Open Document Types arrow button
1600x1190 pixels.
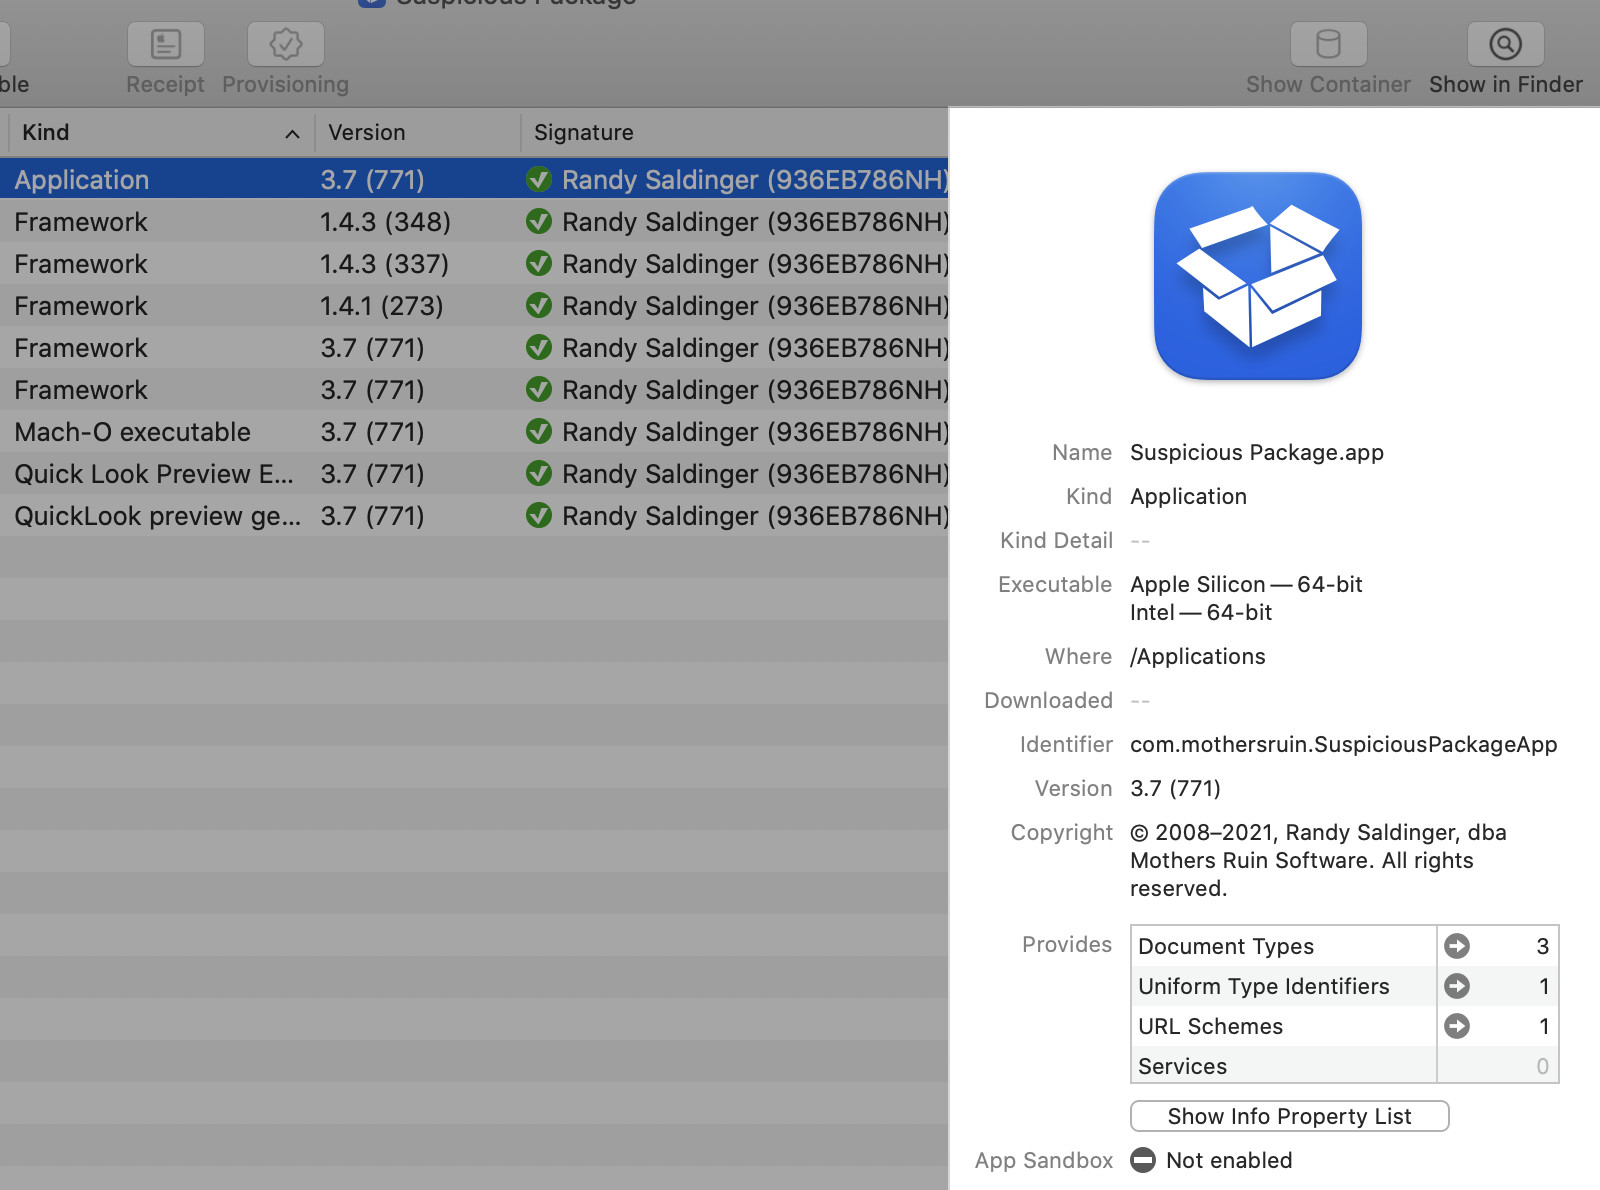point(1457,946)
